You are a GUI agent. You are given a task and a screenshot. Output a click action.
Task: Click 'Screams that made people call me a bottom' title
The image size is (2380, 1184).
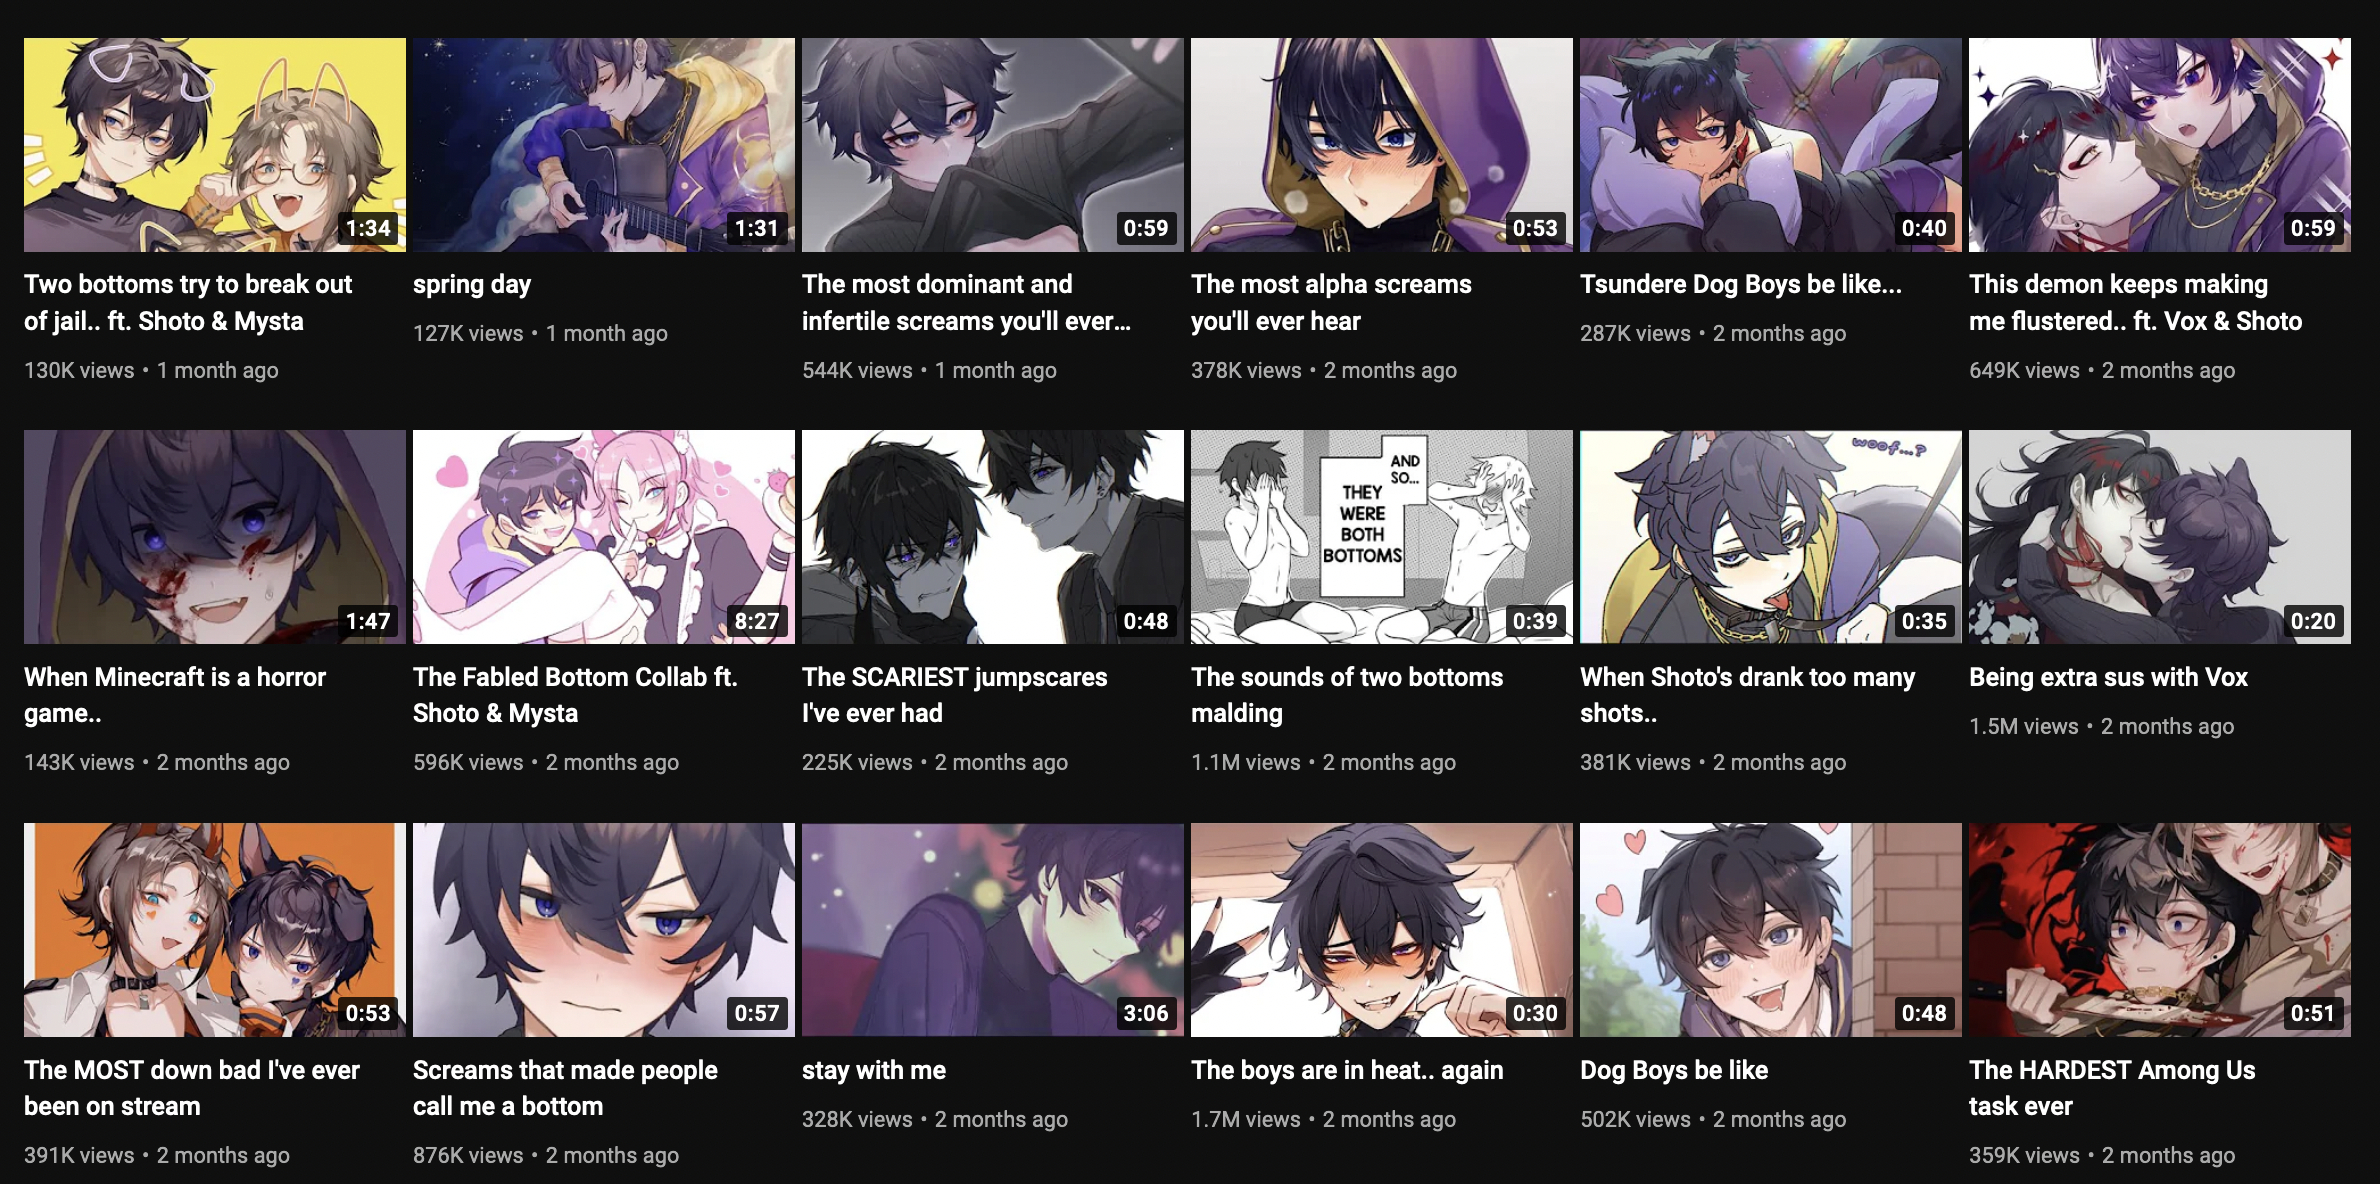(565, 1088)
